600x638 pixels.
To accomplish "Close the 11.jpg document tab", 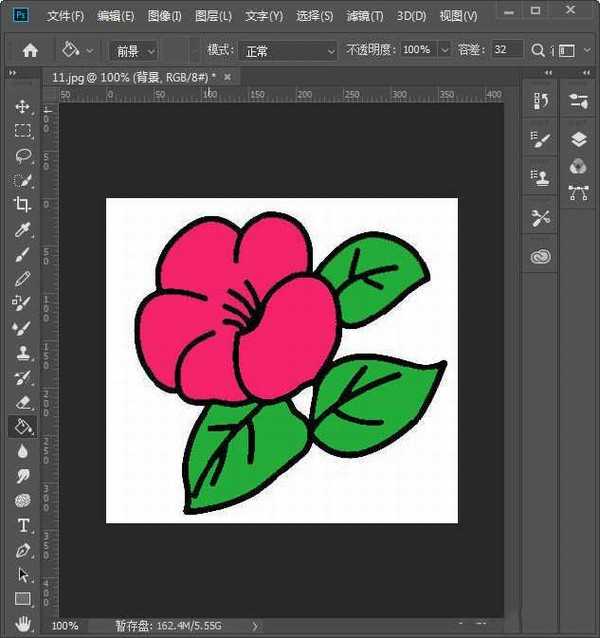I will click(228, 77).
